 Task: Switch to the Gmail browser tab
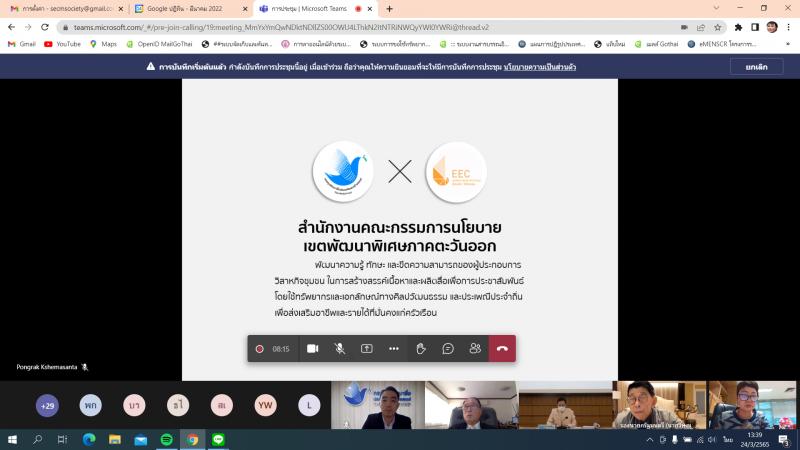pos(66,9)
